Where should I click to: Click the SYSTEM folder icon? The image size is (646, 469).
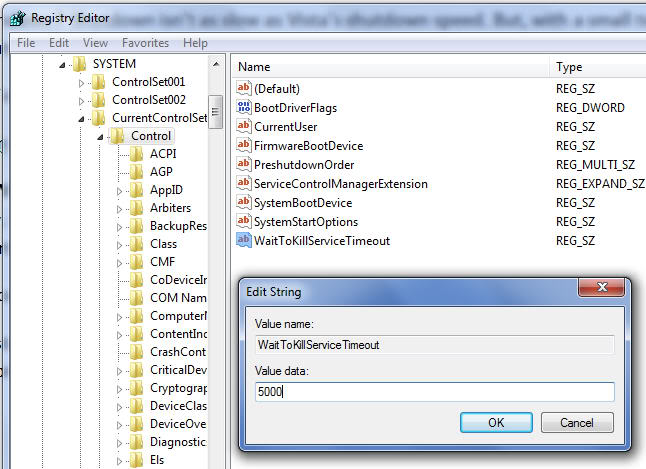tap(80, 64)
